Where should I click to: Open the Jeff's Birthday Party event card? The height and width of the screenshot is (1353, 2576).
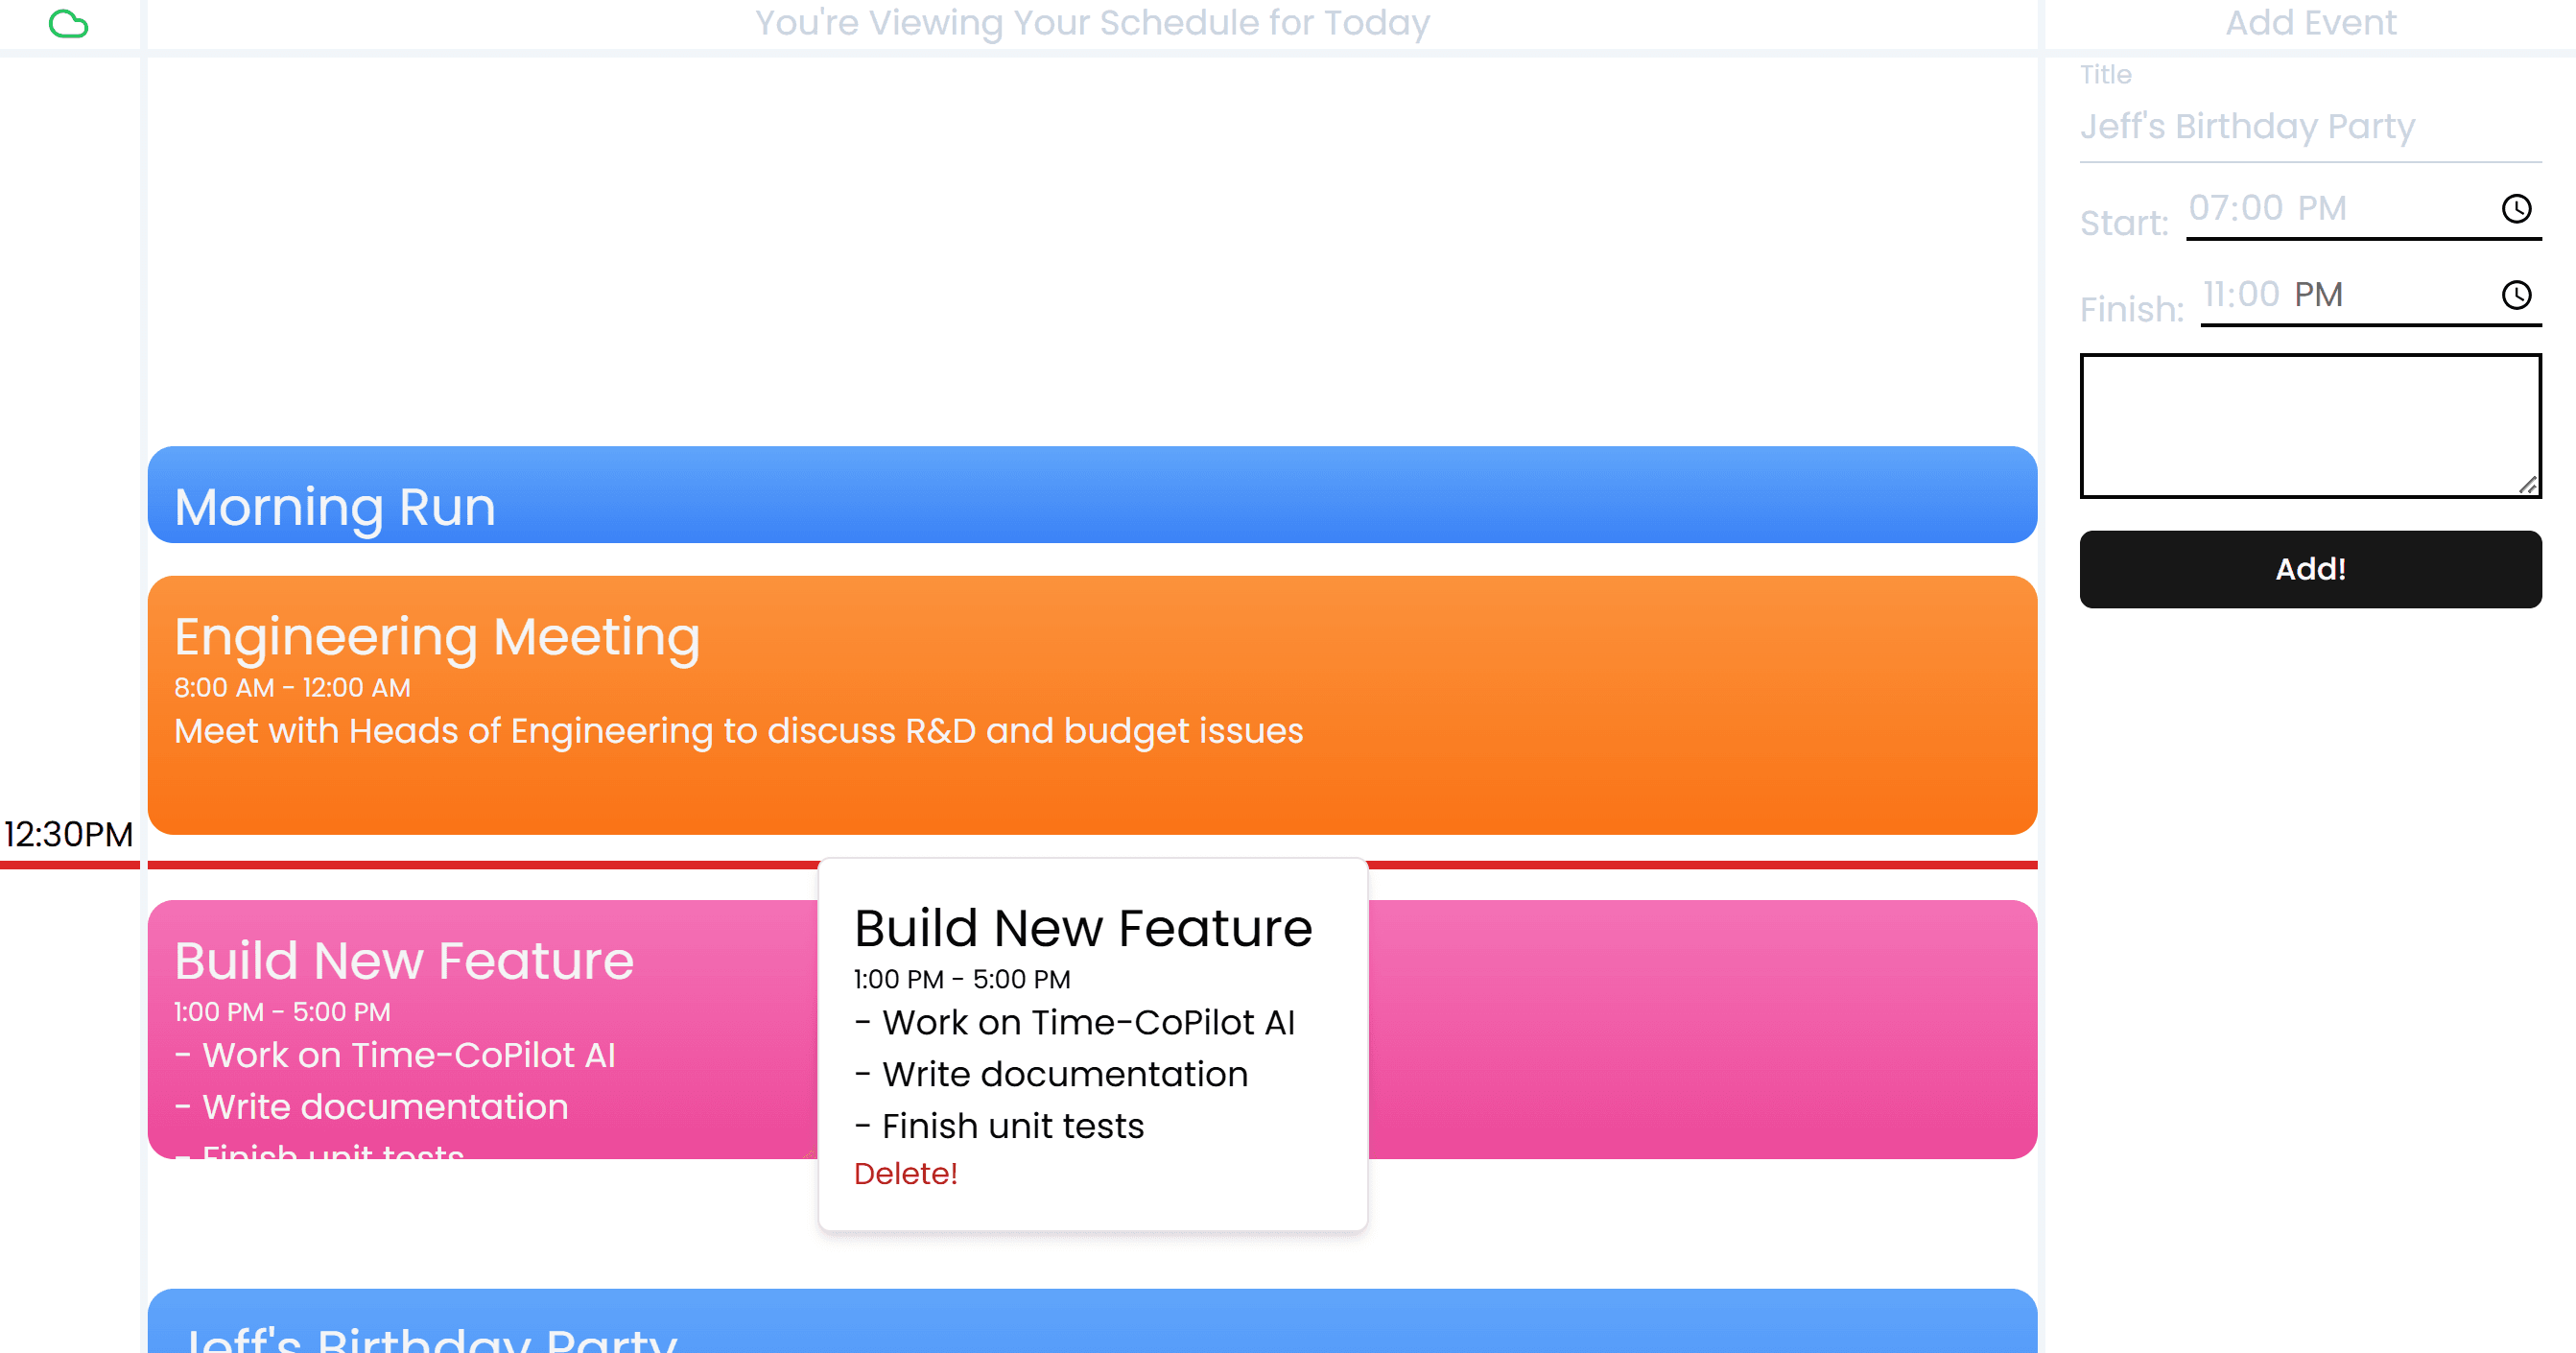click(x=1092, y=1325)
